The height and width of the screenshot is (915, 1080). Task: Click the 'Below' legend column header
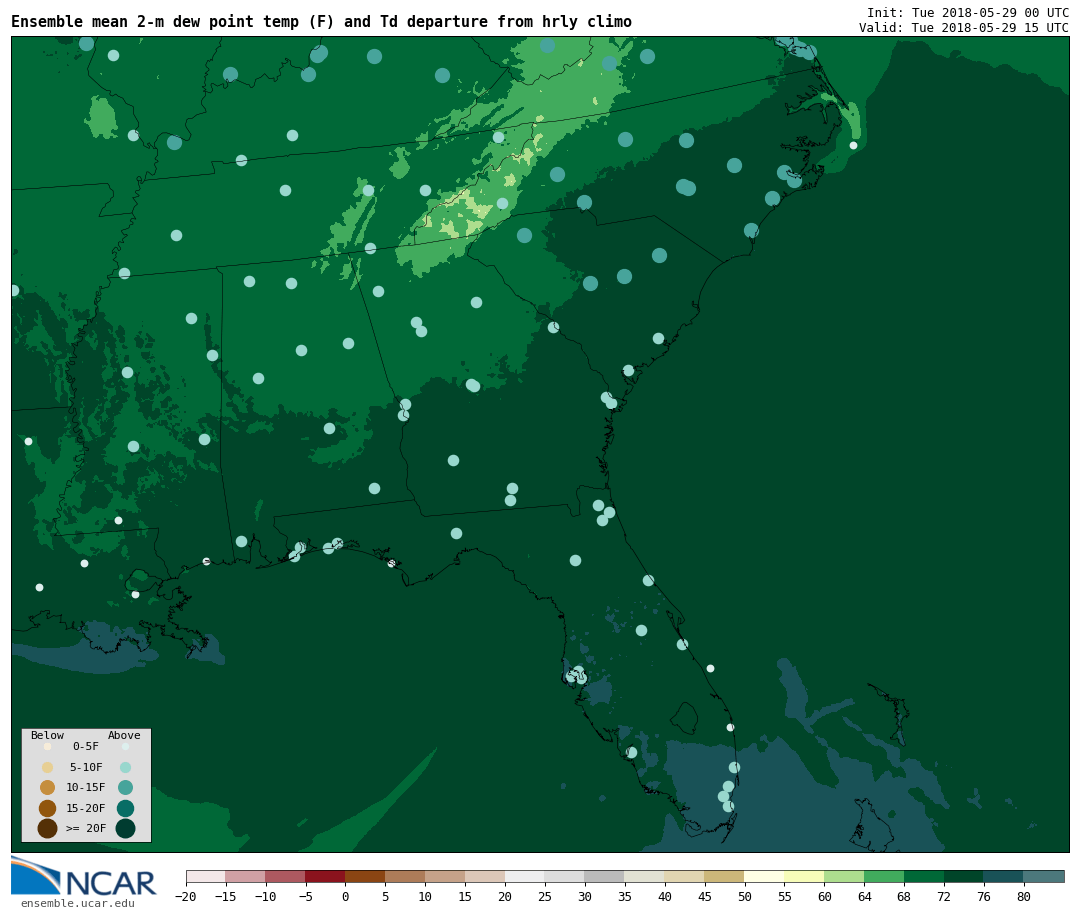click(x=47, y=736)
